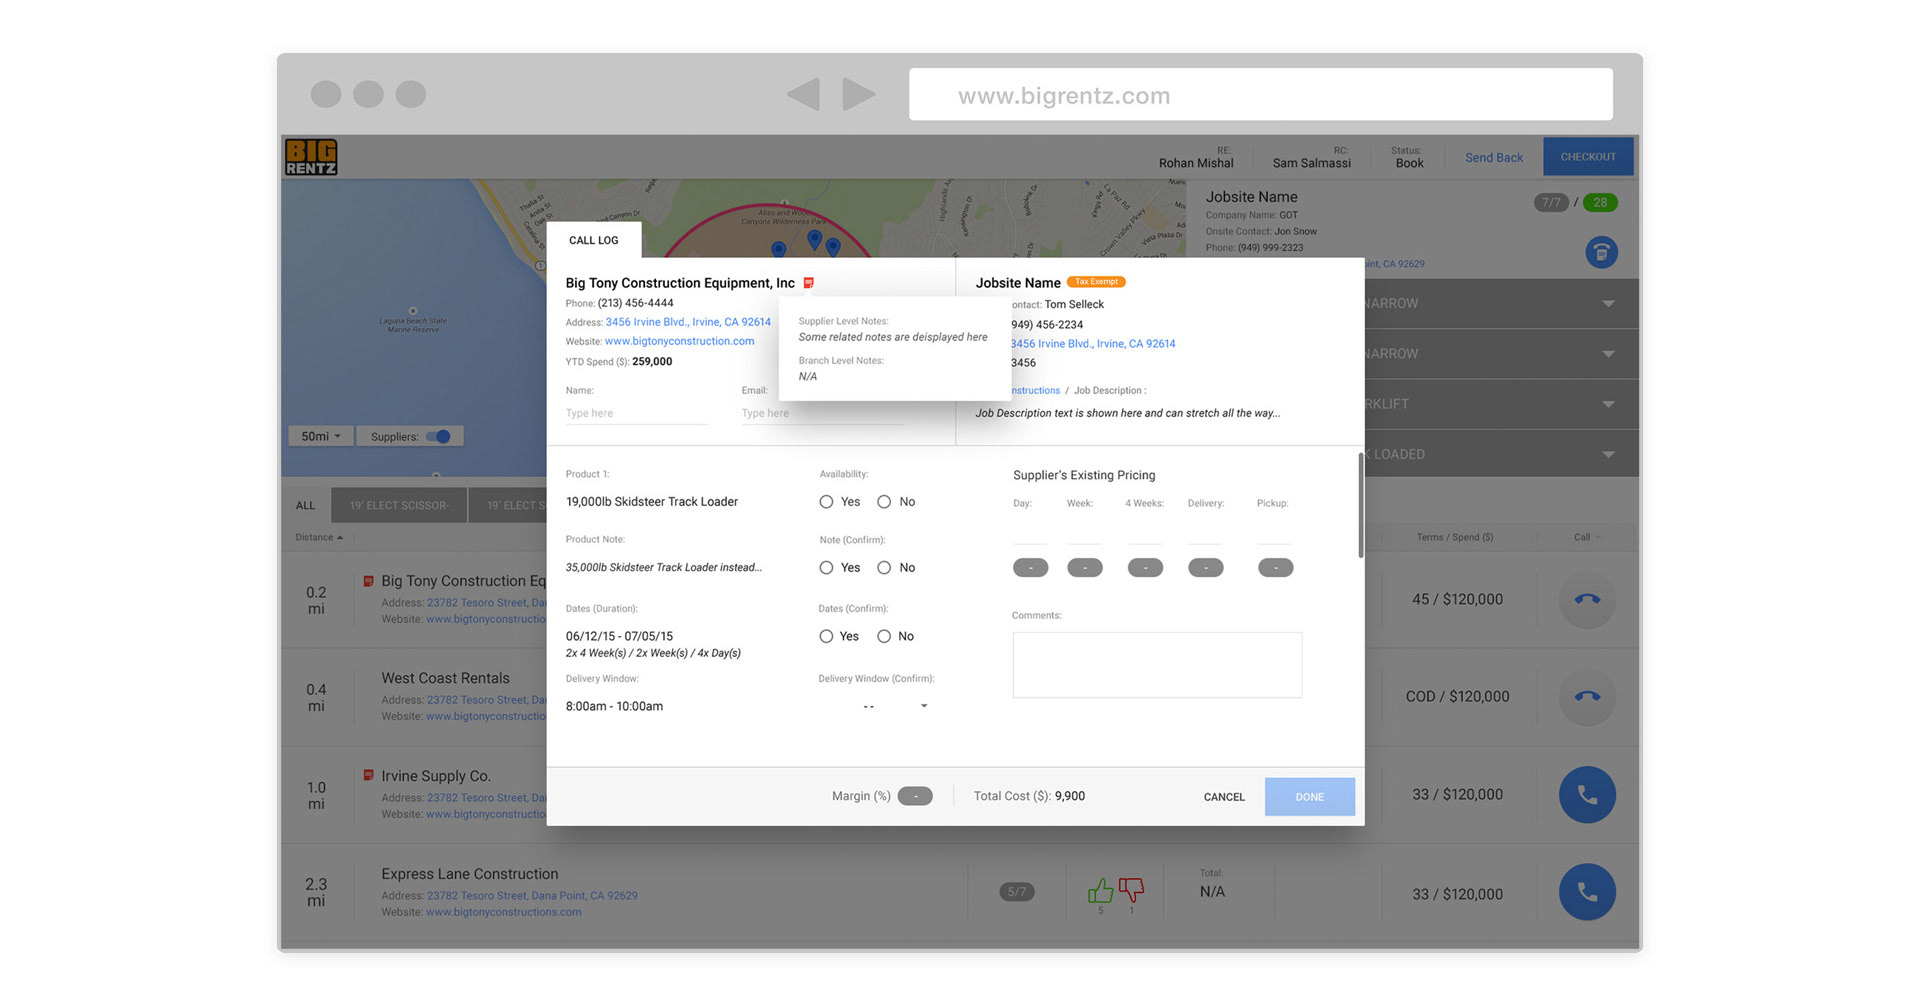Click the hang-up call icon for Big Tony row
Screen dimensions: 1920x993
click(1587, 599)
